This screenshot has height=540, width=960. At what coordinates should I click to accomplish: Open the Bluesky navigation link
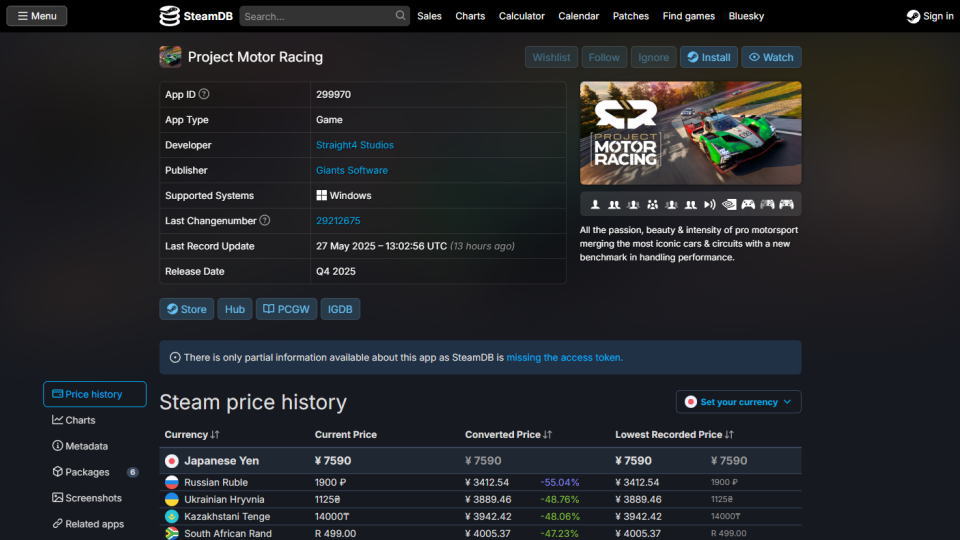point(746,16)
